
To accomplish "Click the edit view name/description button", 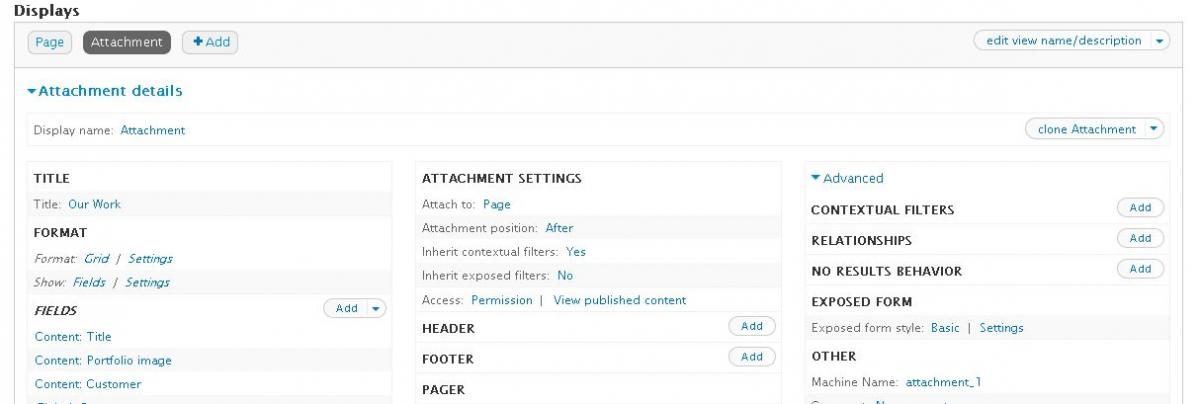I will (x=1063, y=41).
